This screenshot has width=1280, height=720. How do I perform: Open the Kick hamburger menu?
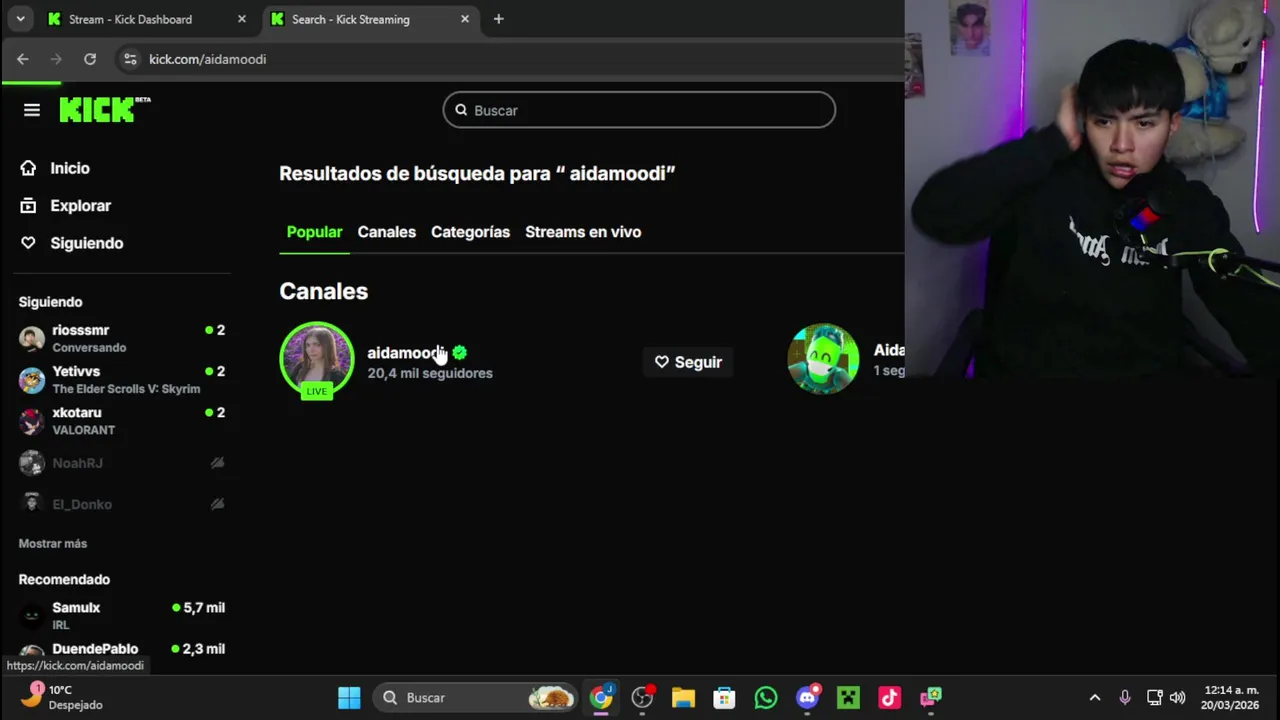pos(32,110)
